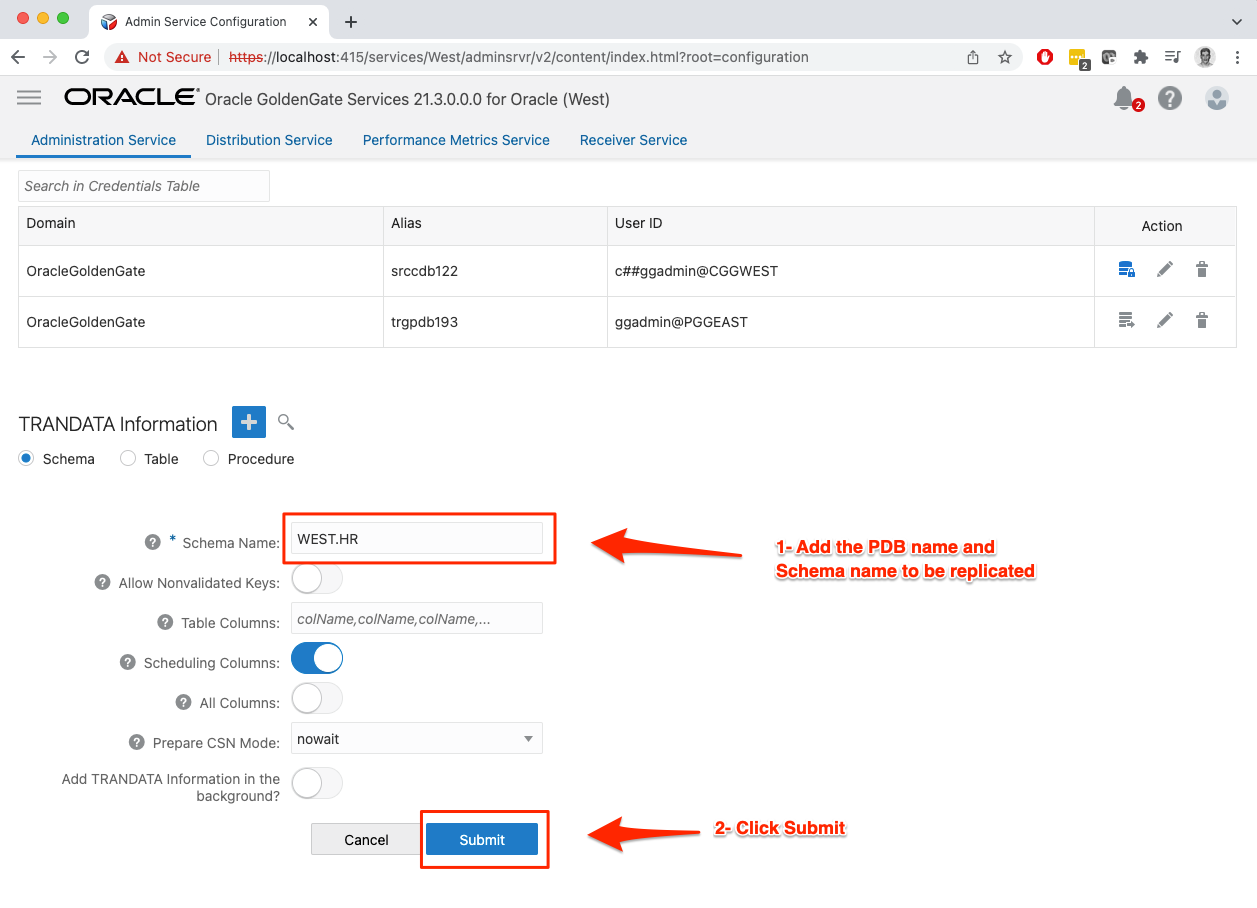The image size is (1257, 908).
Task: Enable the All Columns toggle
Action: point(316,698)
